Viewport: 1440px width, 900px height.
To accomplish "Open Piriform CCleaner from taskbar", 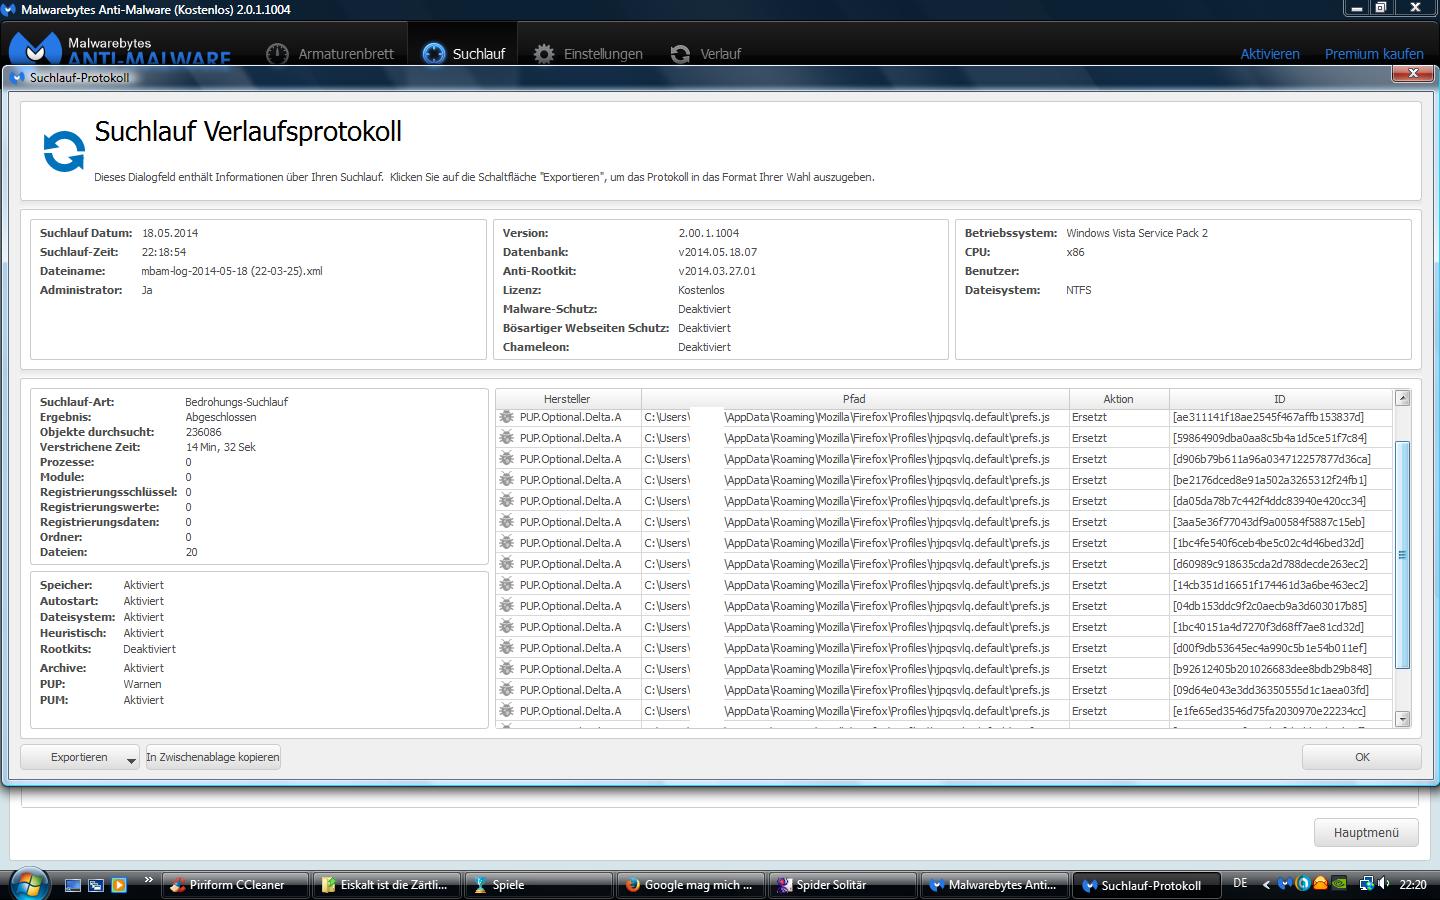I will point(237,885).
